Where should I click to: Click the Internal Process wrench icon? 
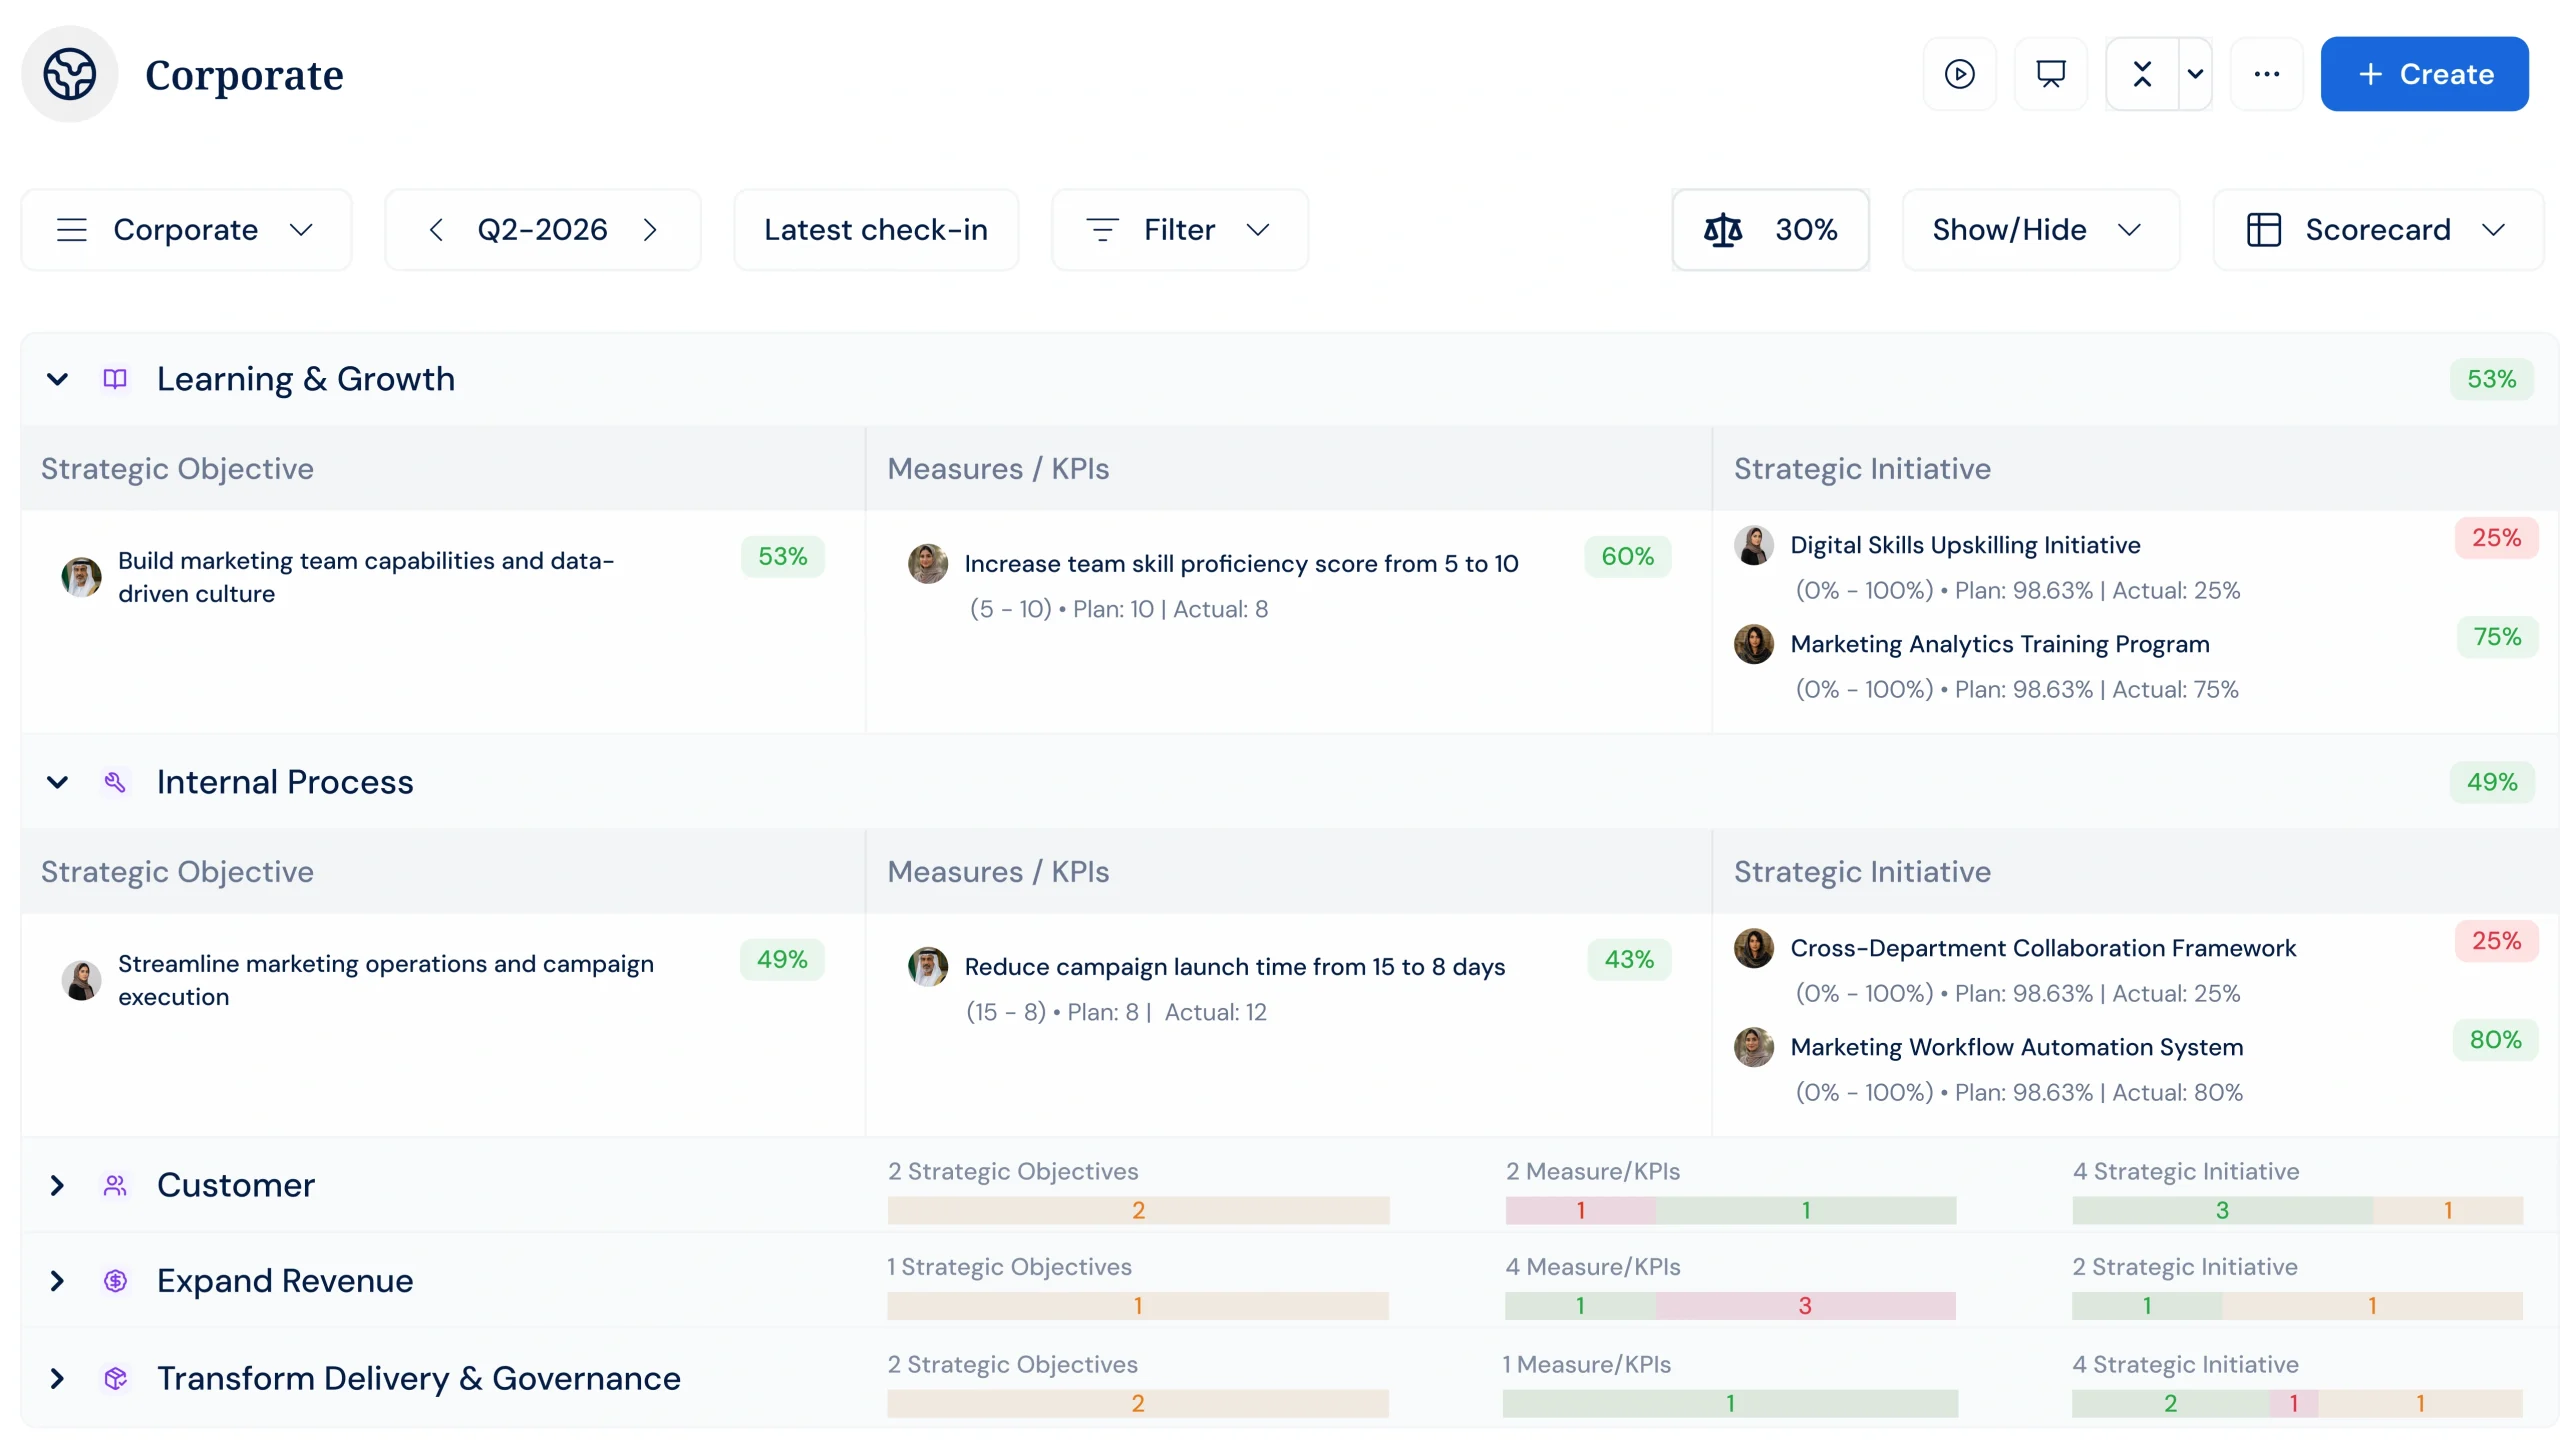tap(115, 782)
